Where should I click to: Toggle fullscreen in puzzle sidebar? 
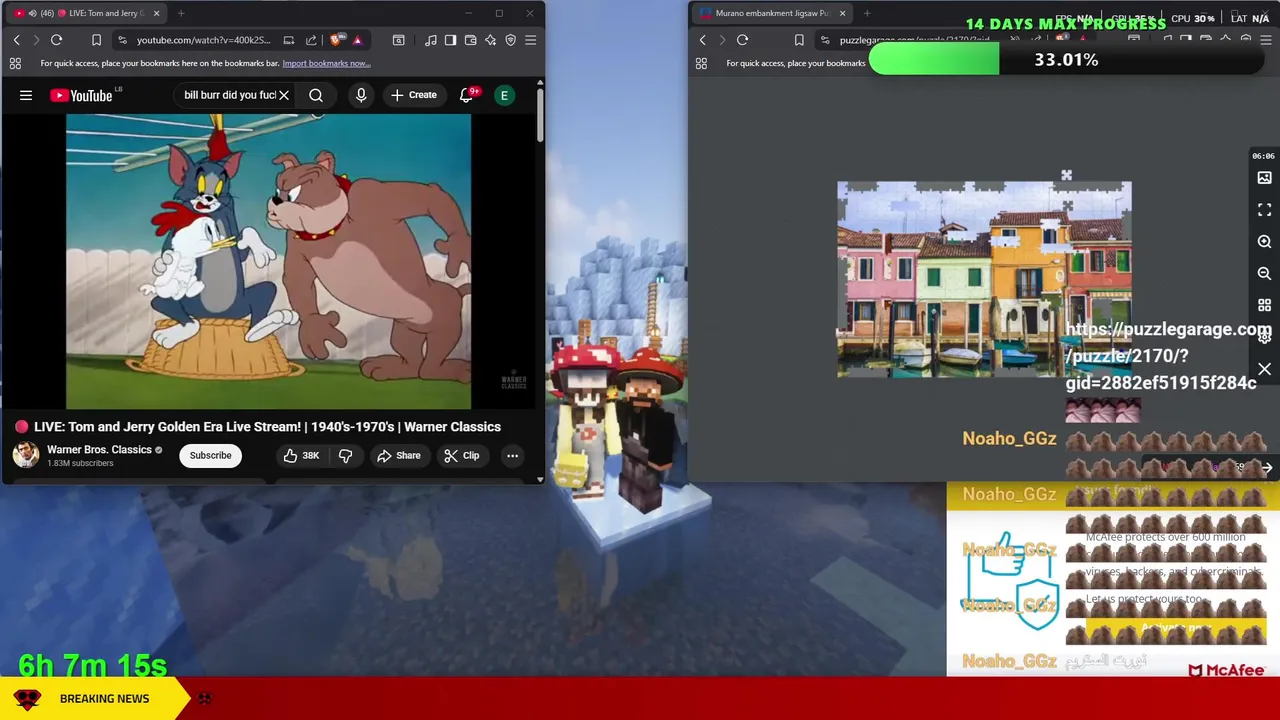coord(1264,210)
